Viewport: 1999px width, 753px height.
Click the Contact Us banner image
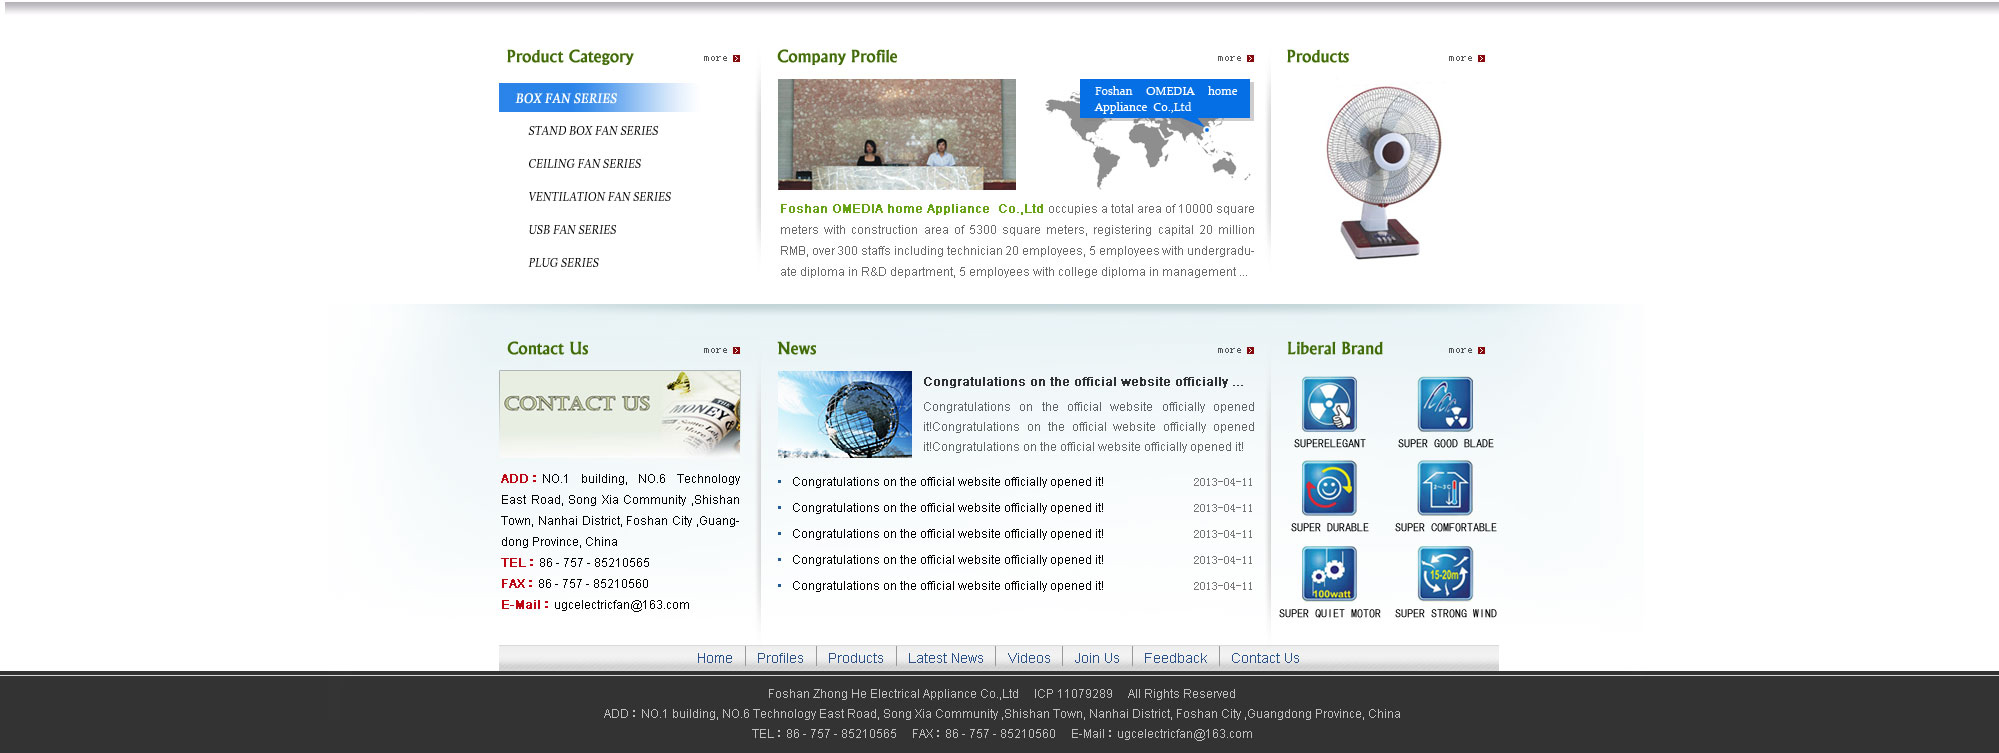(619, 413)
